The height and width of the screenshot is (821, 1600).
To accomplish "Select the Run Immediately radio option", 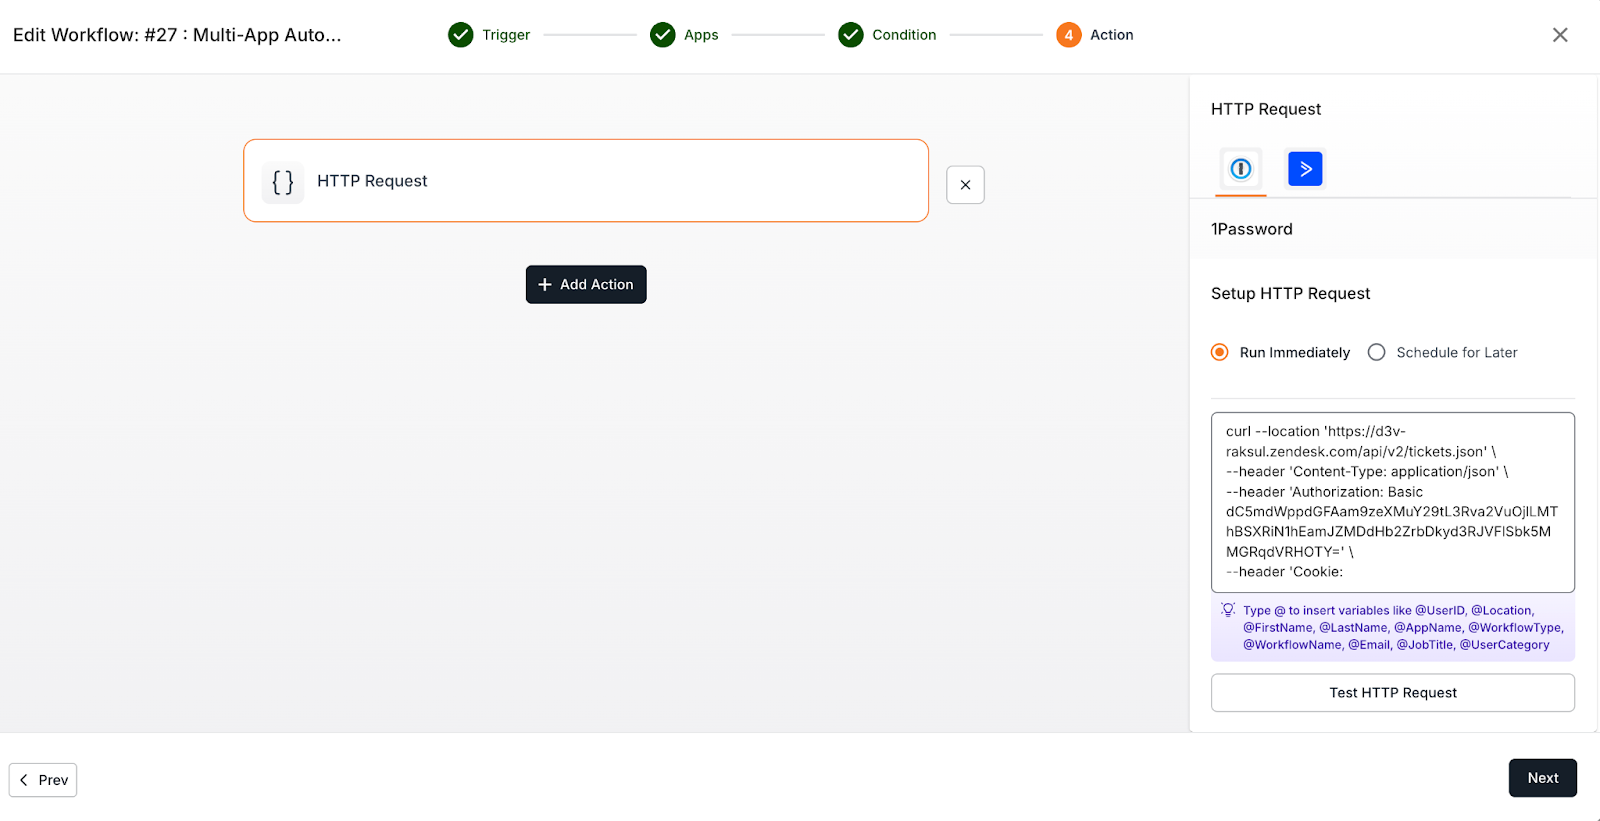I will [1220, 352].
